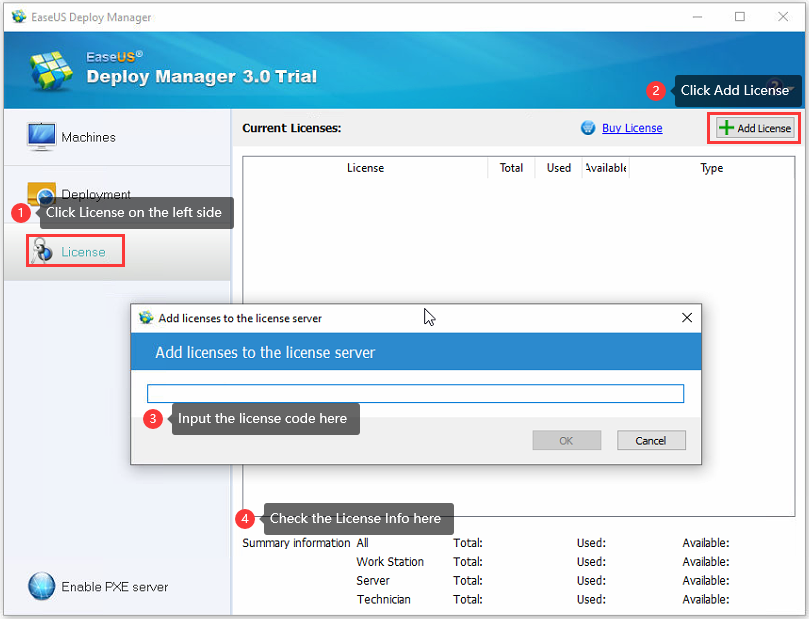This screenshot has width=809, height=619.
Task: Minimize the Deploy Manager window
Action: (697, 17)
